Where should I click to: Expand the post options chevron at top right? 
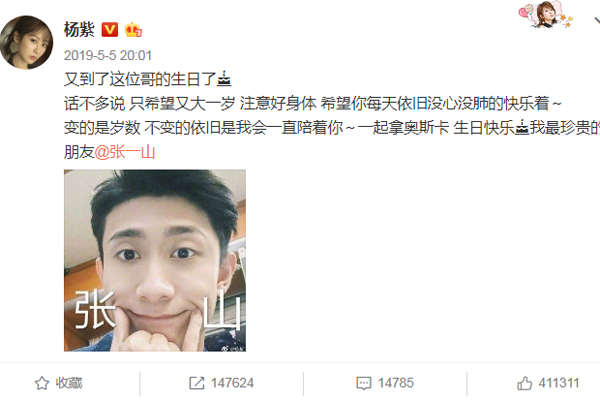pos(597,20)
